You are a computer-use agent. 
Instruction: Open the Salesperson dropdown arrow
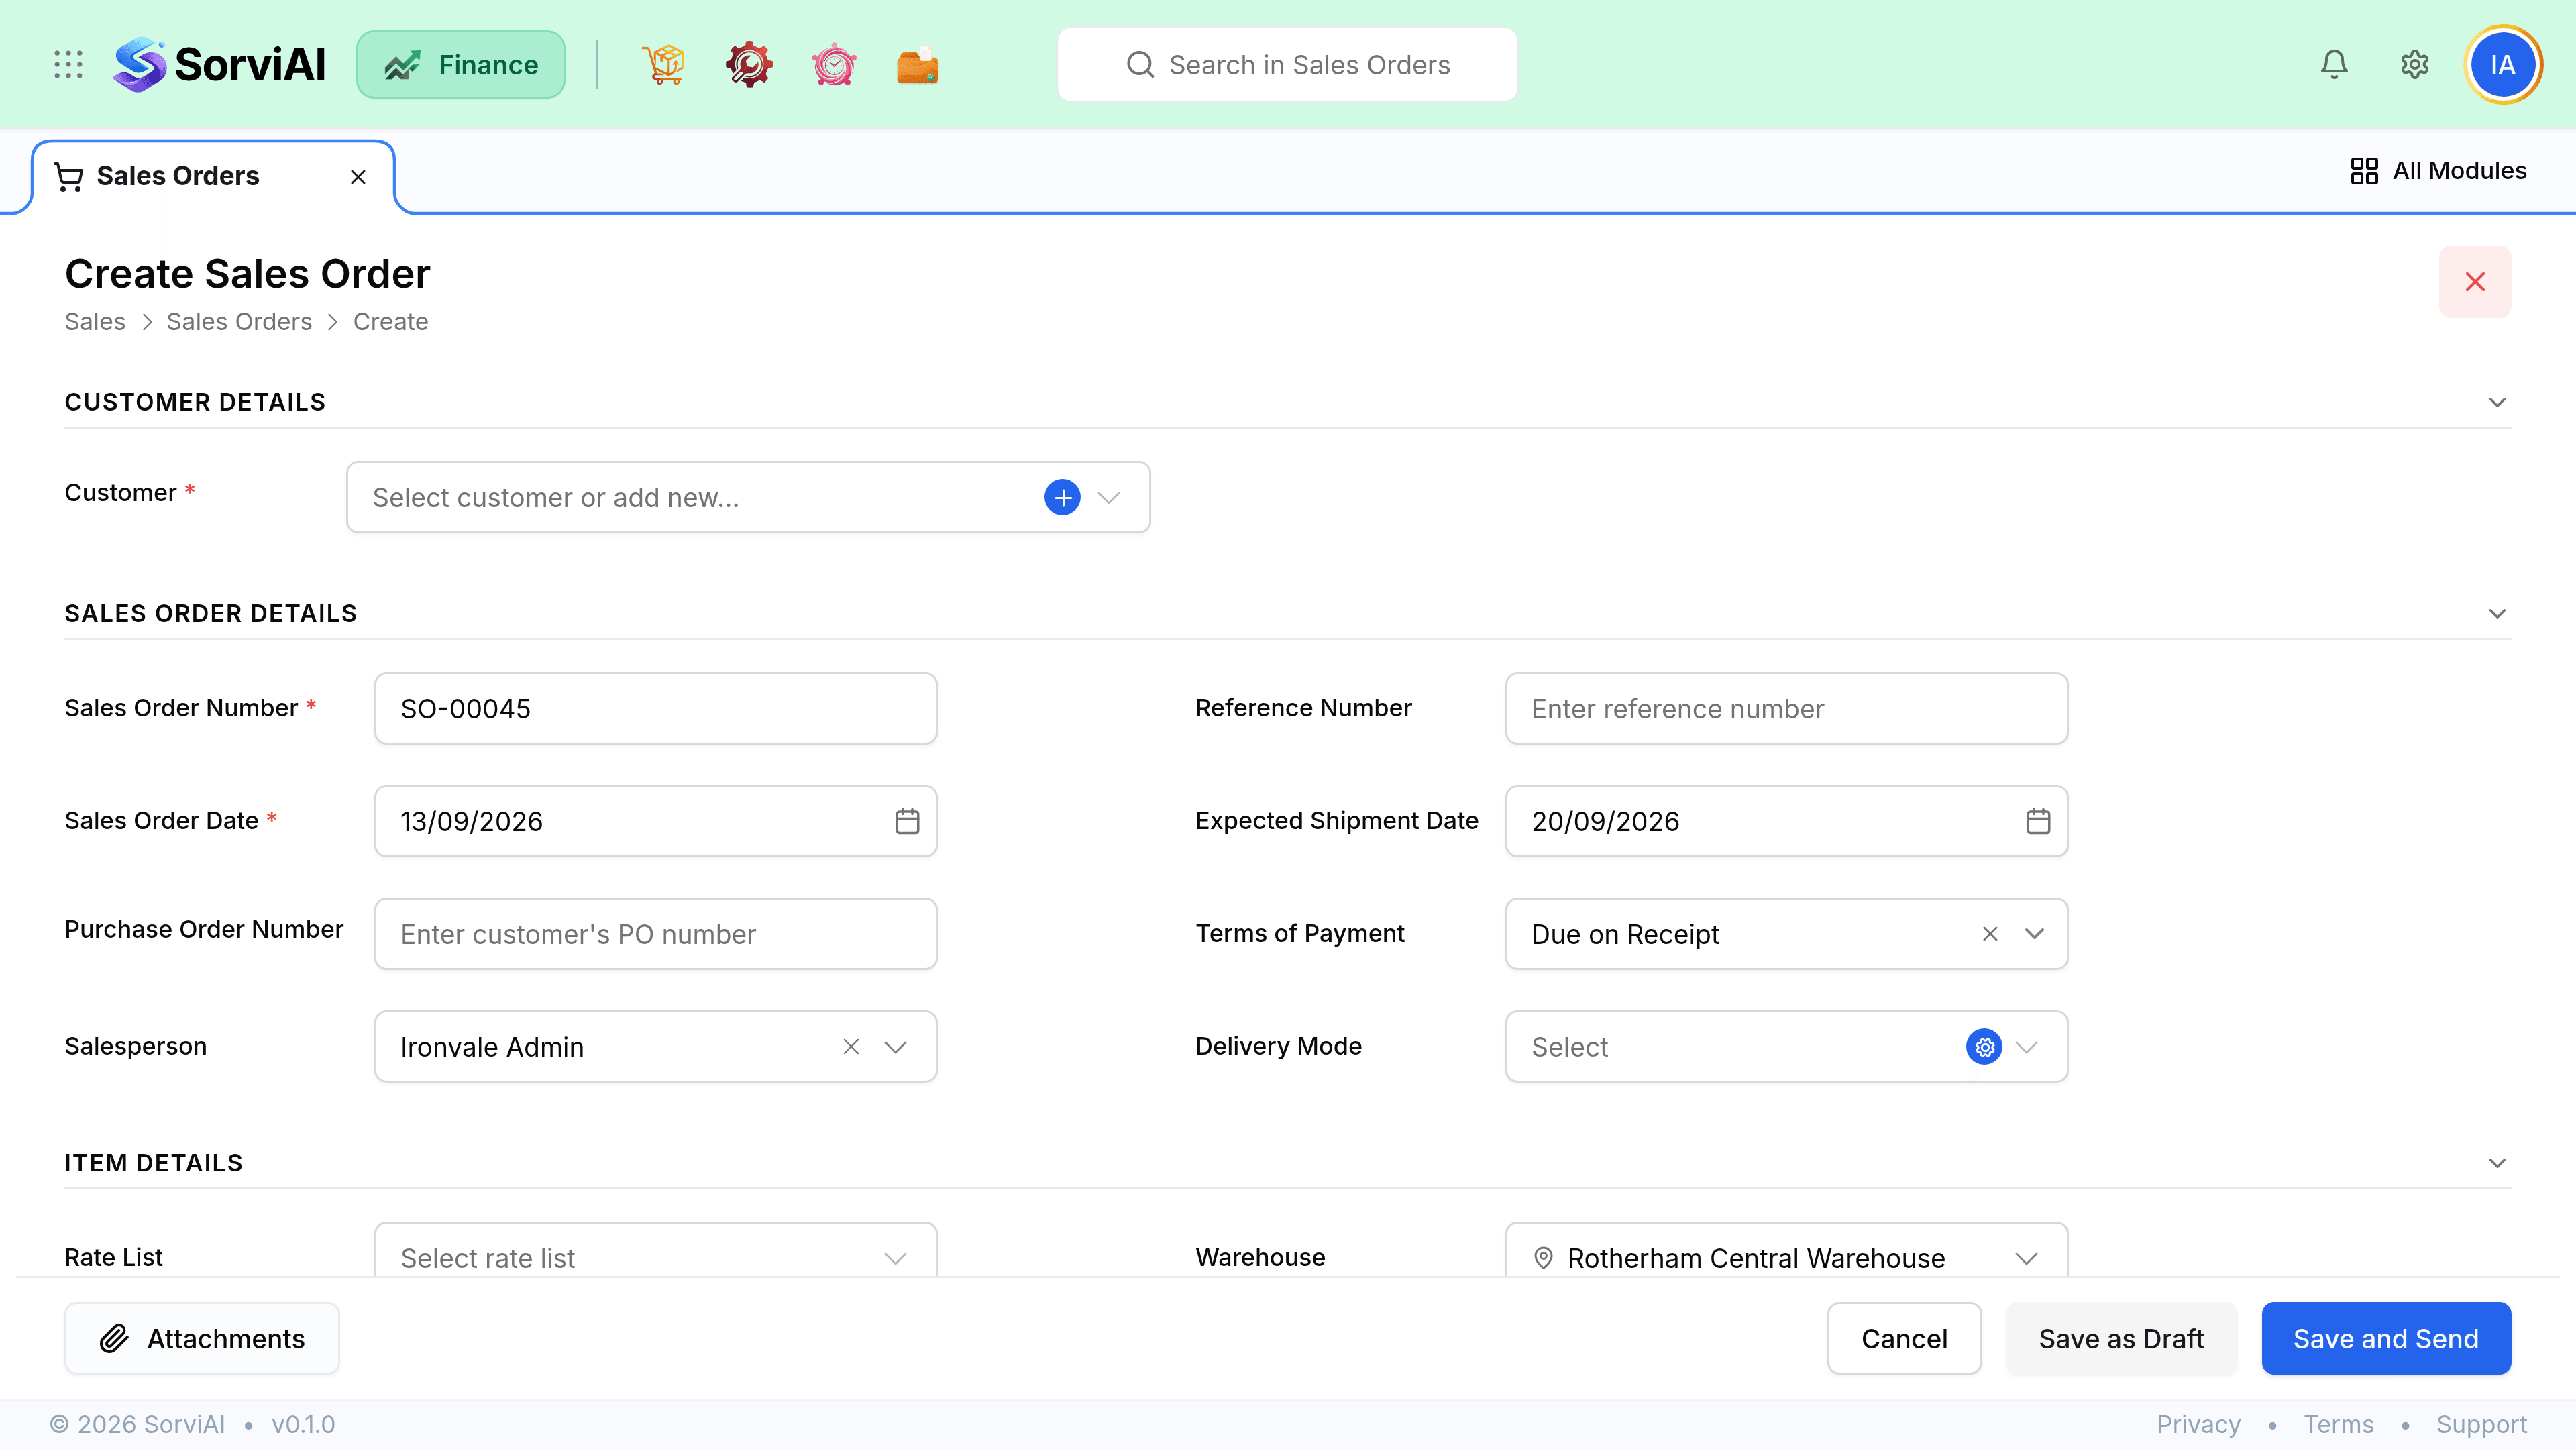tap(895, 1047)
